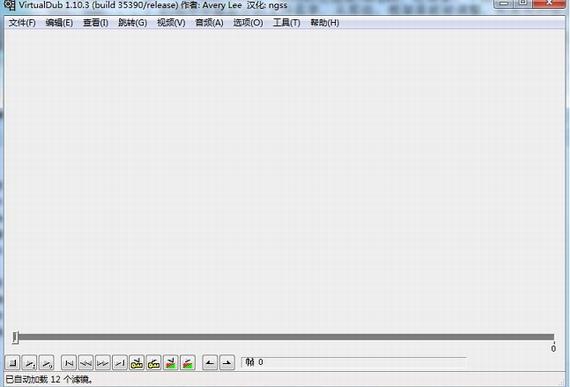
Task: Open the 文件(F) menu
Action: [x=22, y=23]
